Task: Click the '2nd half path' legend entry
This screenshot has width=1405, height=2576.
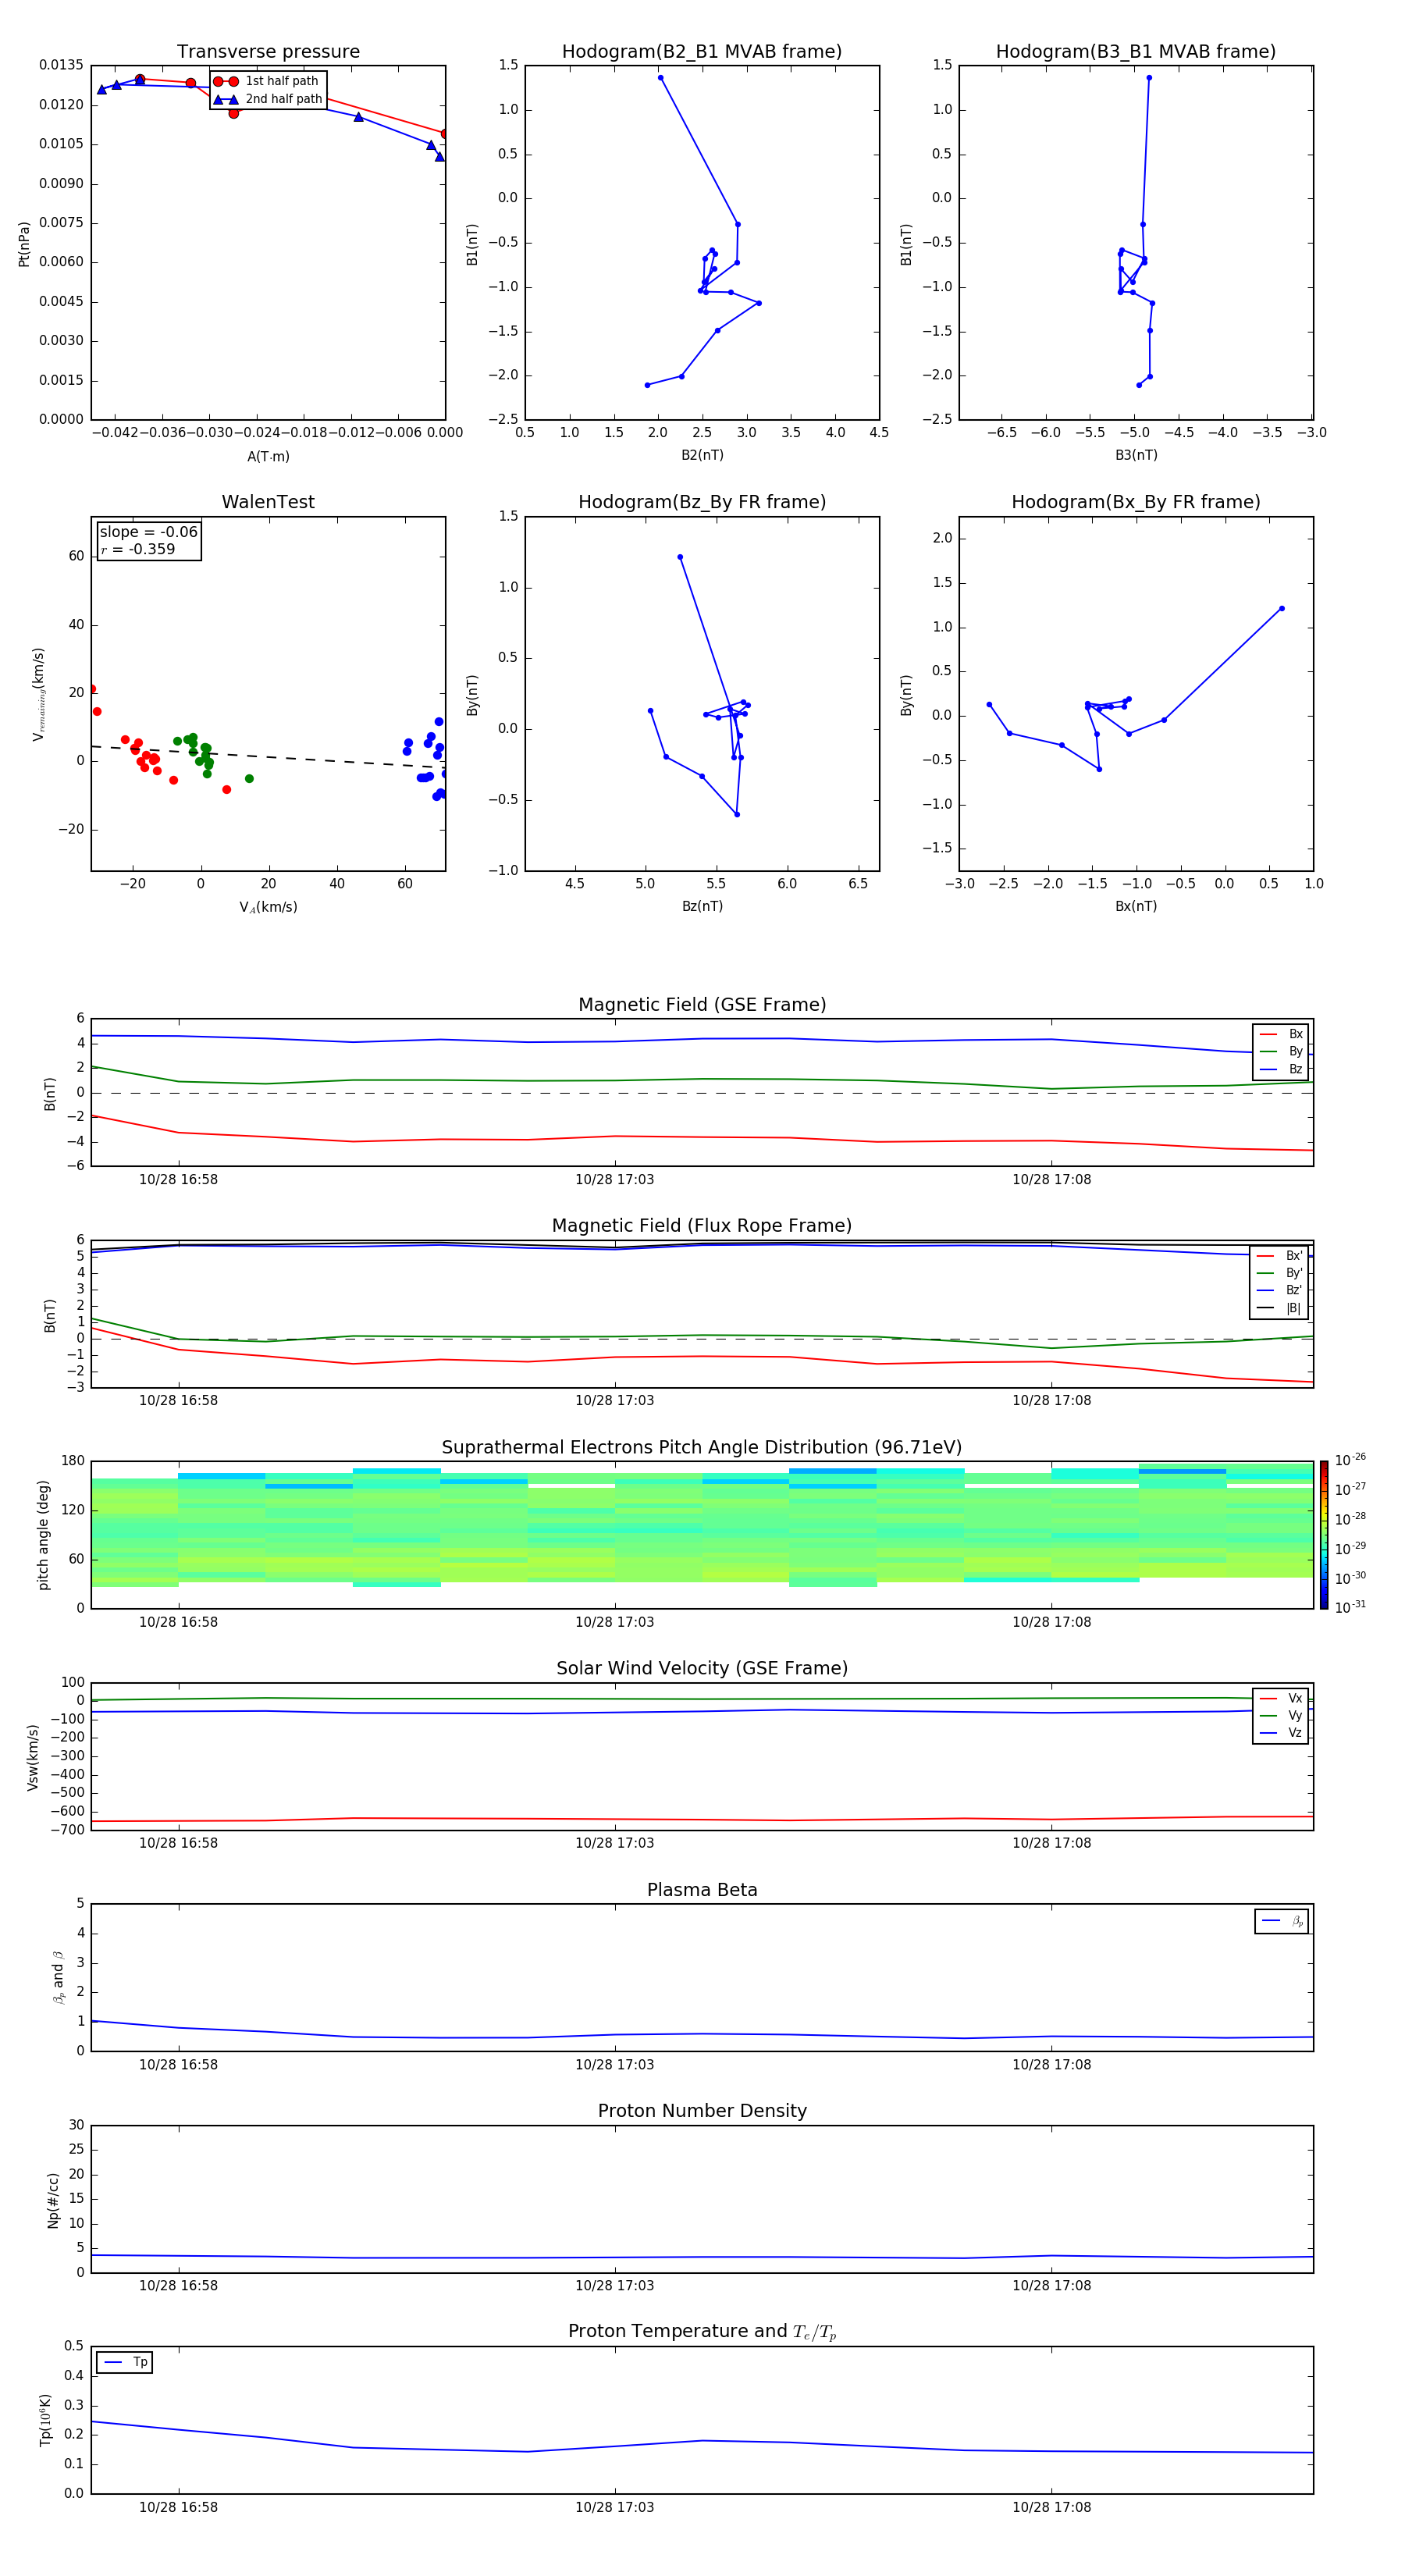Action: point(268,99)
